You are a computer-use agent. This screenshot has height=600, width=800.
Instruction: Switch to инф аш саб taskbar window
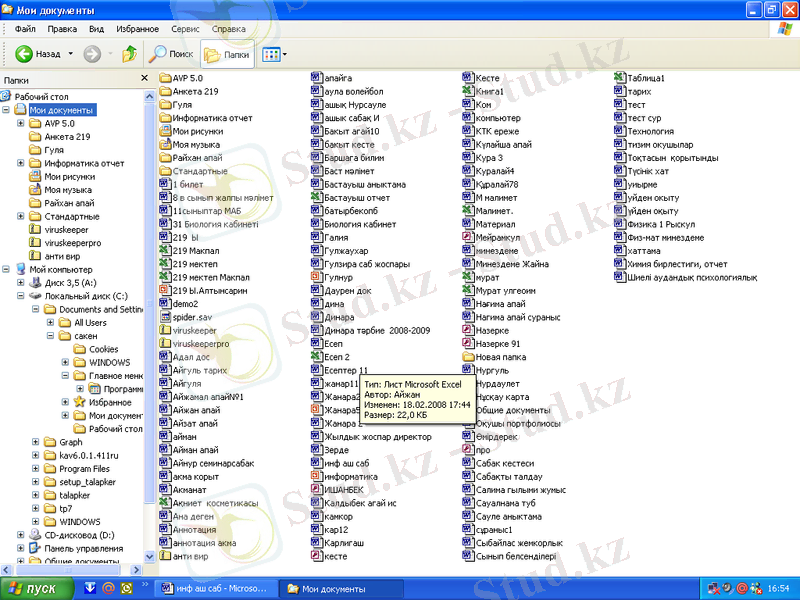[211, 589]
